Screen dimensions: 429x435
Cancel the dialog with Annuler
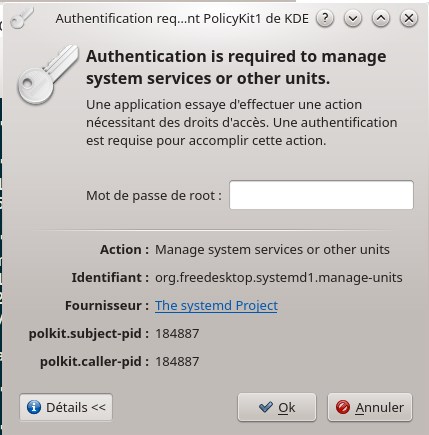[370, 407]
